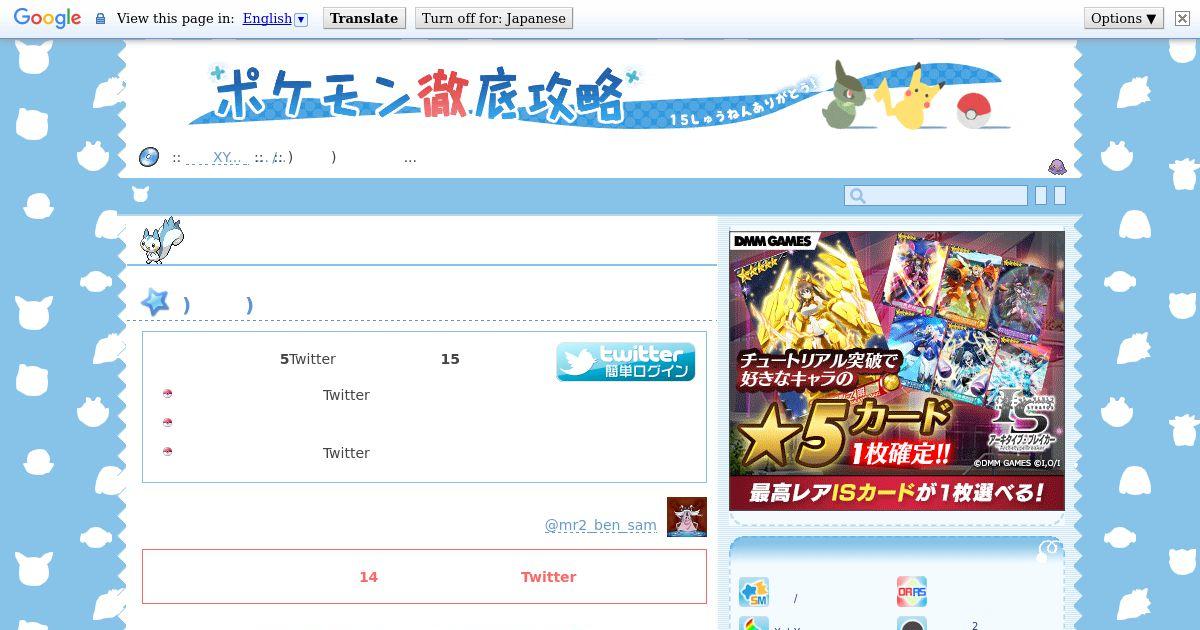Open the translate language dropdown arrow
The image size is (1200, 630).
301,19
